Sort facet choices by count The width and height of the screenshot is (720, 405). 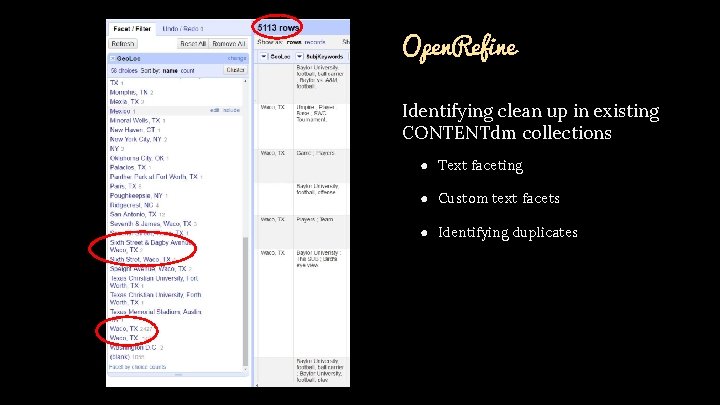click(187, 71)
